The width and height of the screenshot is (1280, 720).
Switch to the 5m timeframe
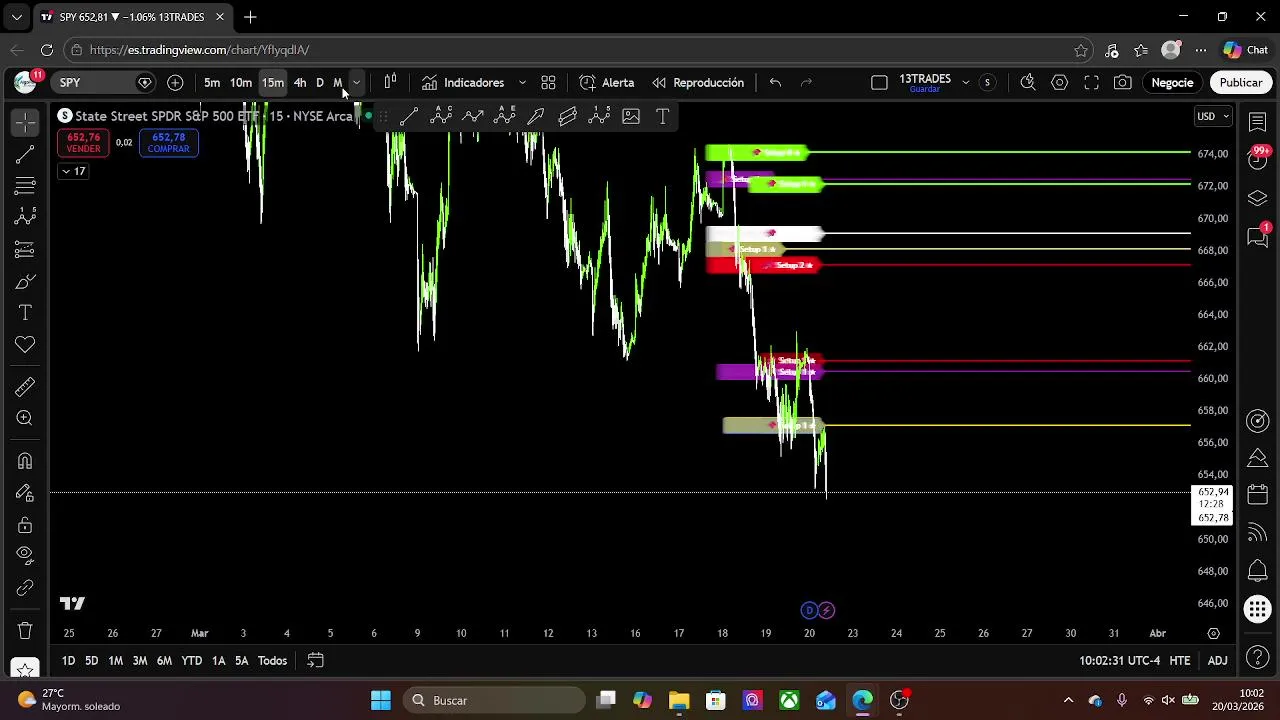click(x=212, y=83)
